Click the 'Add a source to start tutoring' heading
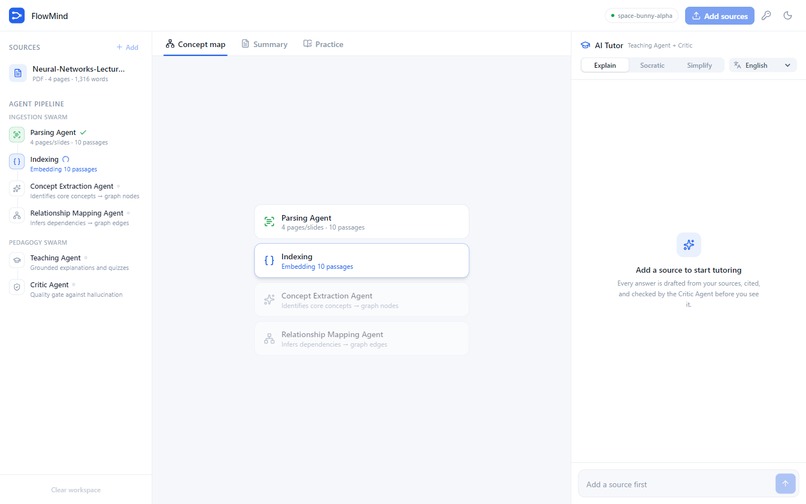 click(688, 270)
